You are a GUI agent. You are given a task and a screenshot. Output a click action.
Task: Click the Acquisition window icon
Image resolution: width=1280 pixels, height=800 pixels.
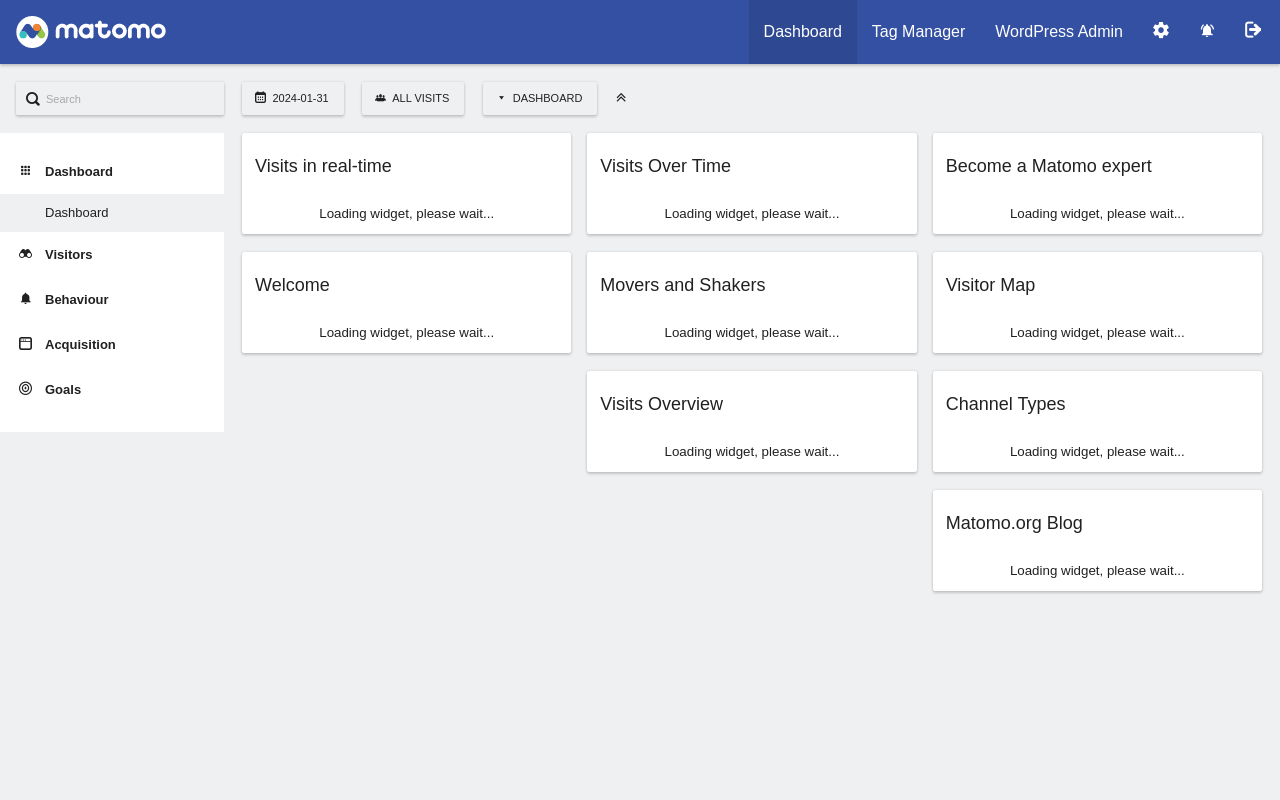tap(25, 344)
